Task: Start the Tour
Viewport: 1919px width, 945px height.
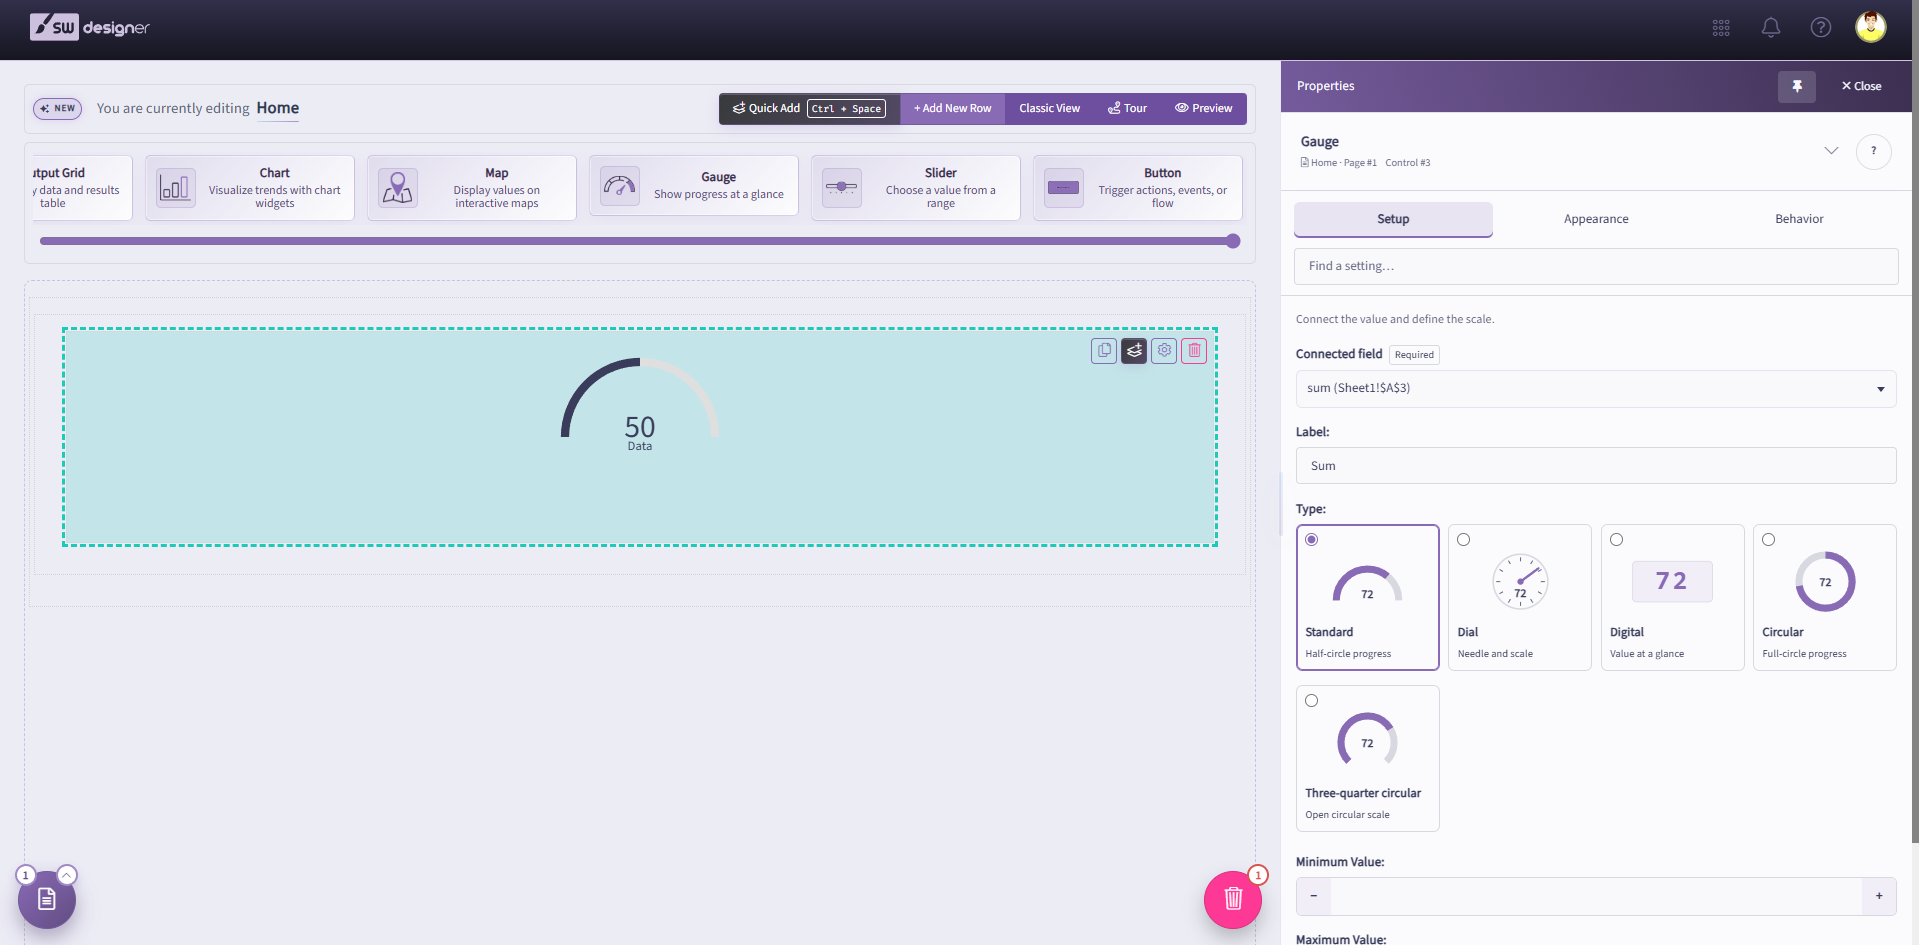Action: pyautogui.click(x=1127, y=109)
